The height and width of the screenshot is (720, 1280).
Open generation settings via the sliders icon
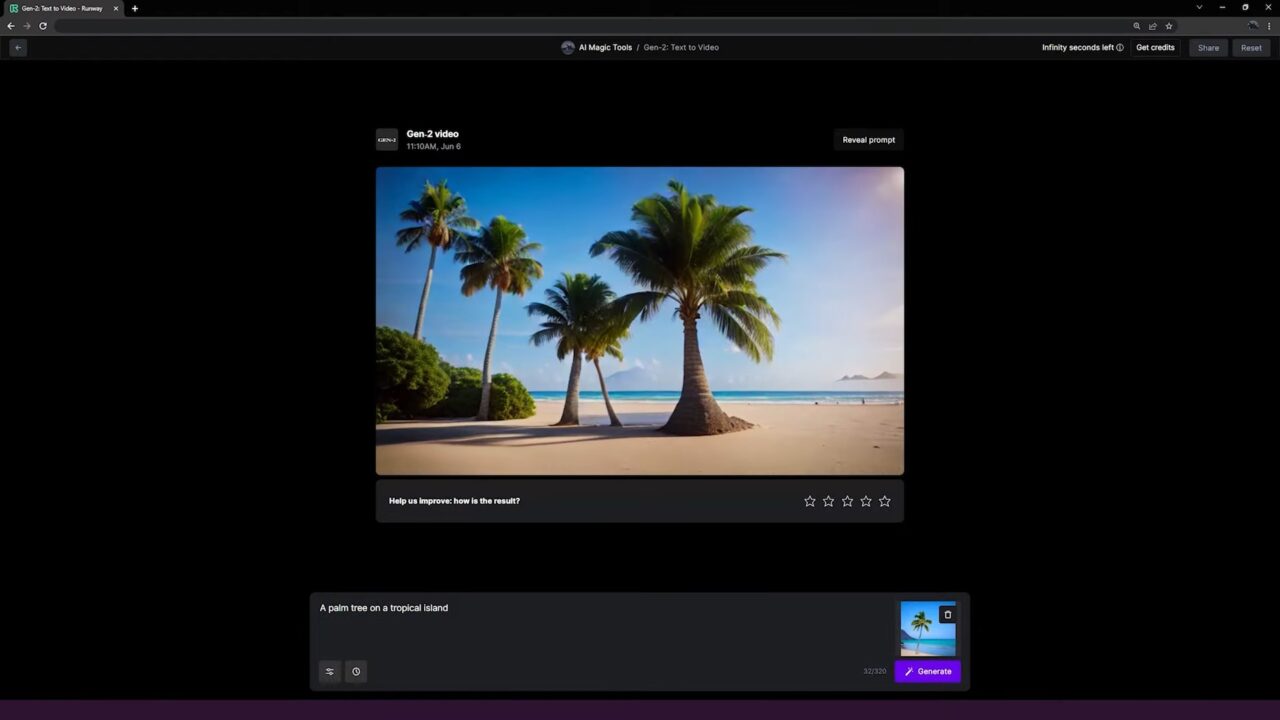tap(329, 671)
